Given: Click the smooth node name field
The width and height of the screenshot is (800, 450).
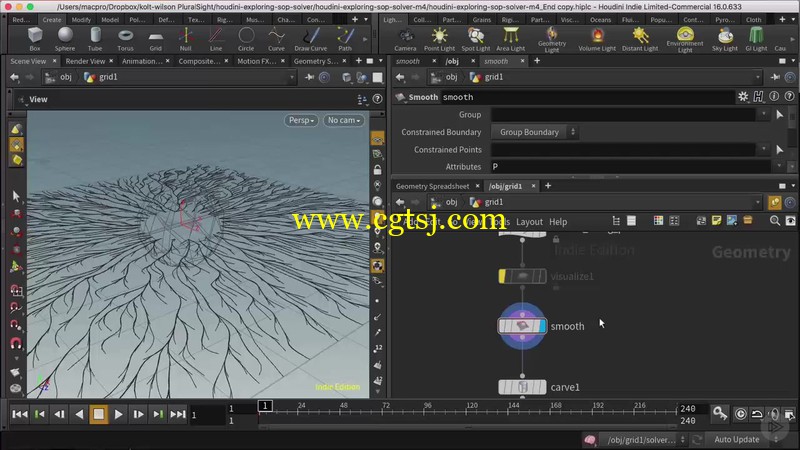Looking at the screenshot, I should click(x=588, y=97).
